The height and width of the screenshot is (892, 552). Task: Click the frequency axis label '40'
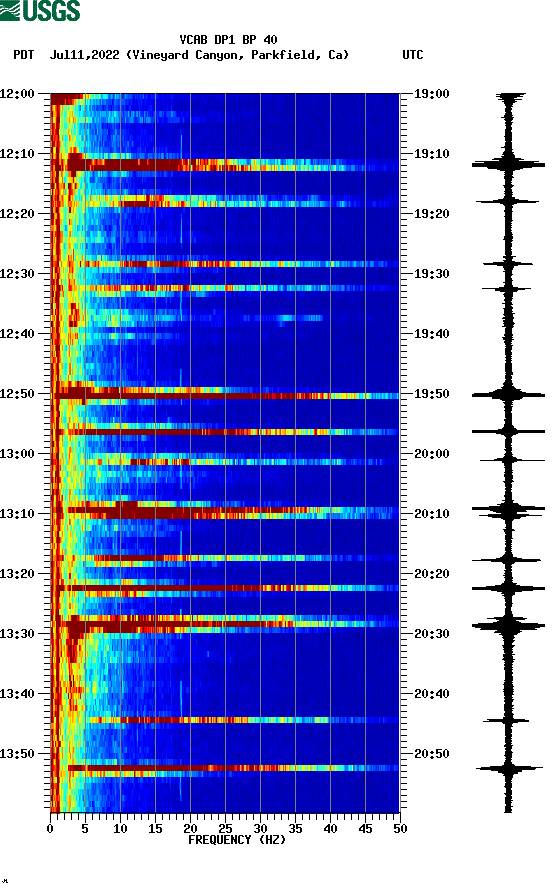pos(330,829)
